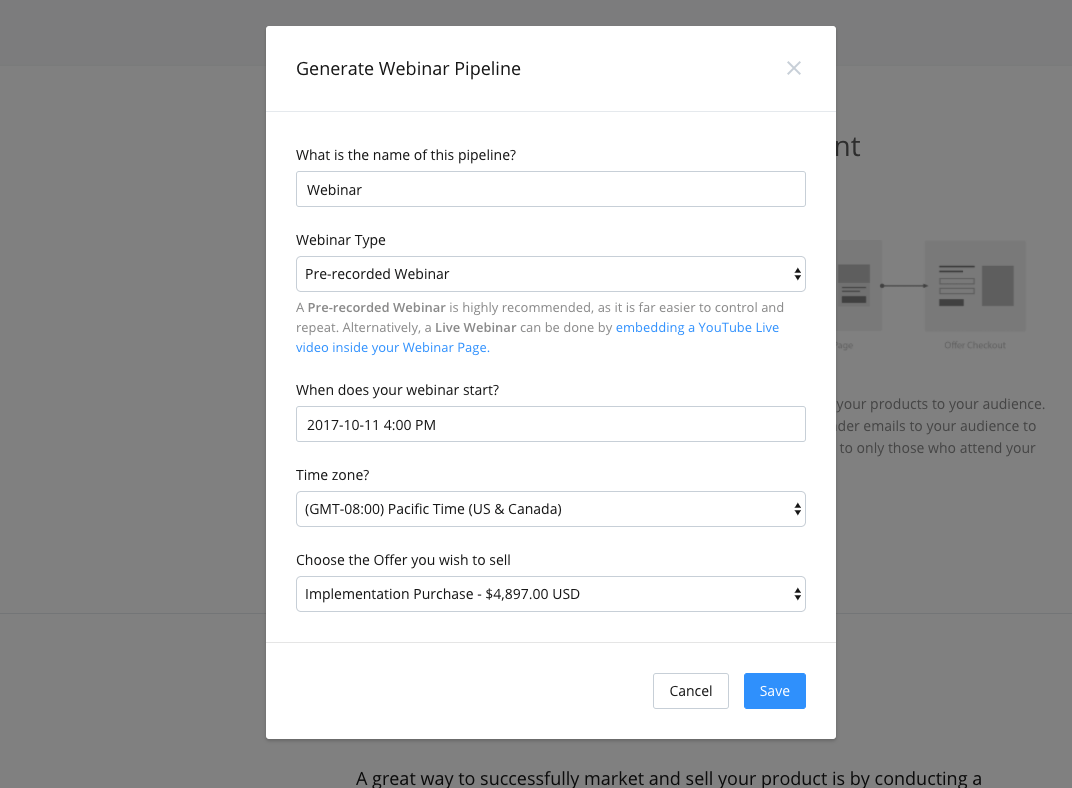Select Pre-recorded Webinar from its combo box
The image size is (1072, 788).
pos(550,273)
